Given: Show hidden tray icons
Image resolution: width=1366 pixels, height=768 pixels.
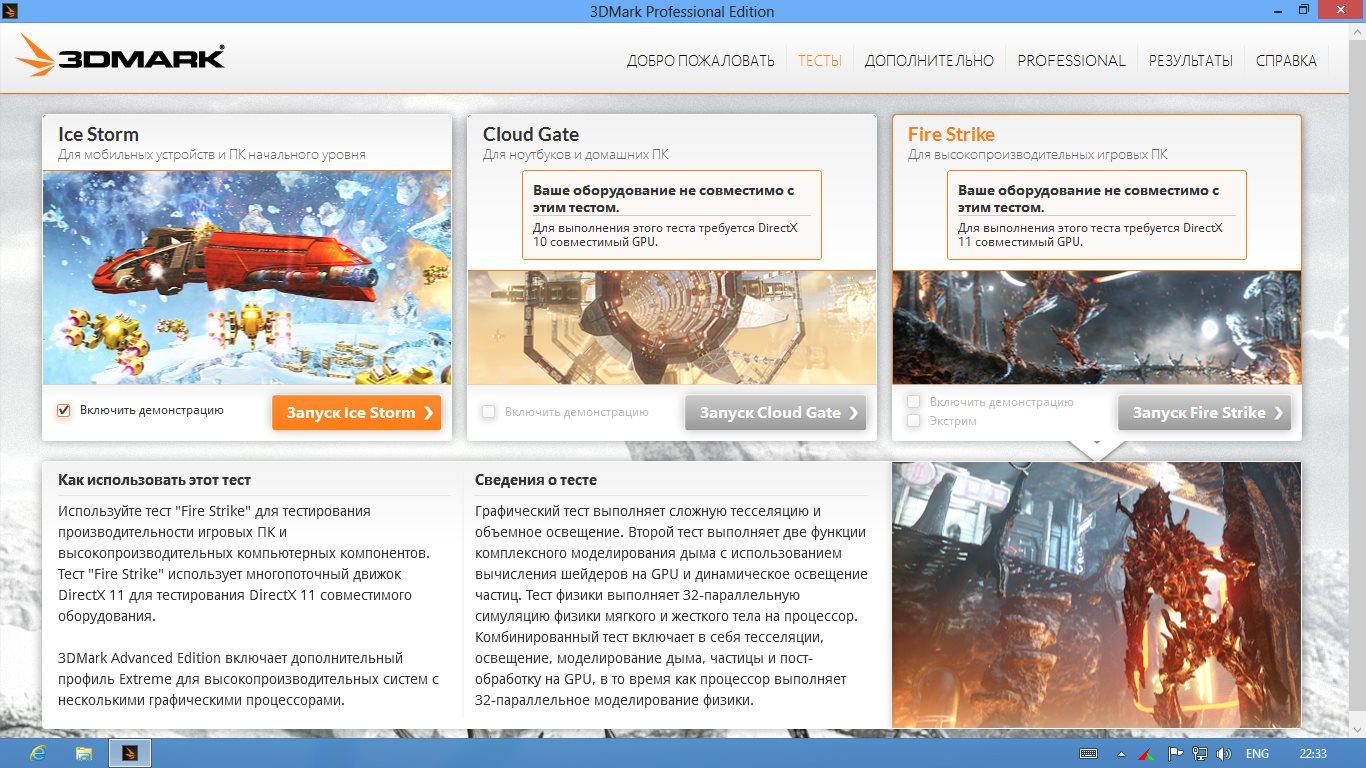Looking at the screenshot, I should tap(1121, 754).
